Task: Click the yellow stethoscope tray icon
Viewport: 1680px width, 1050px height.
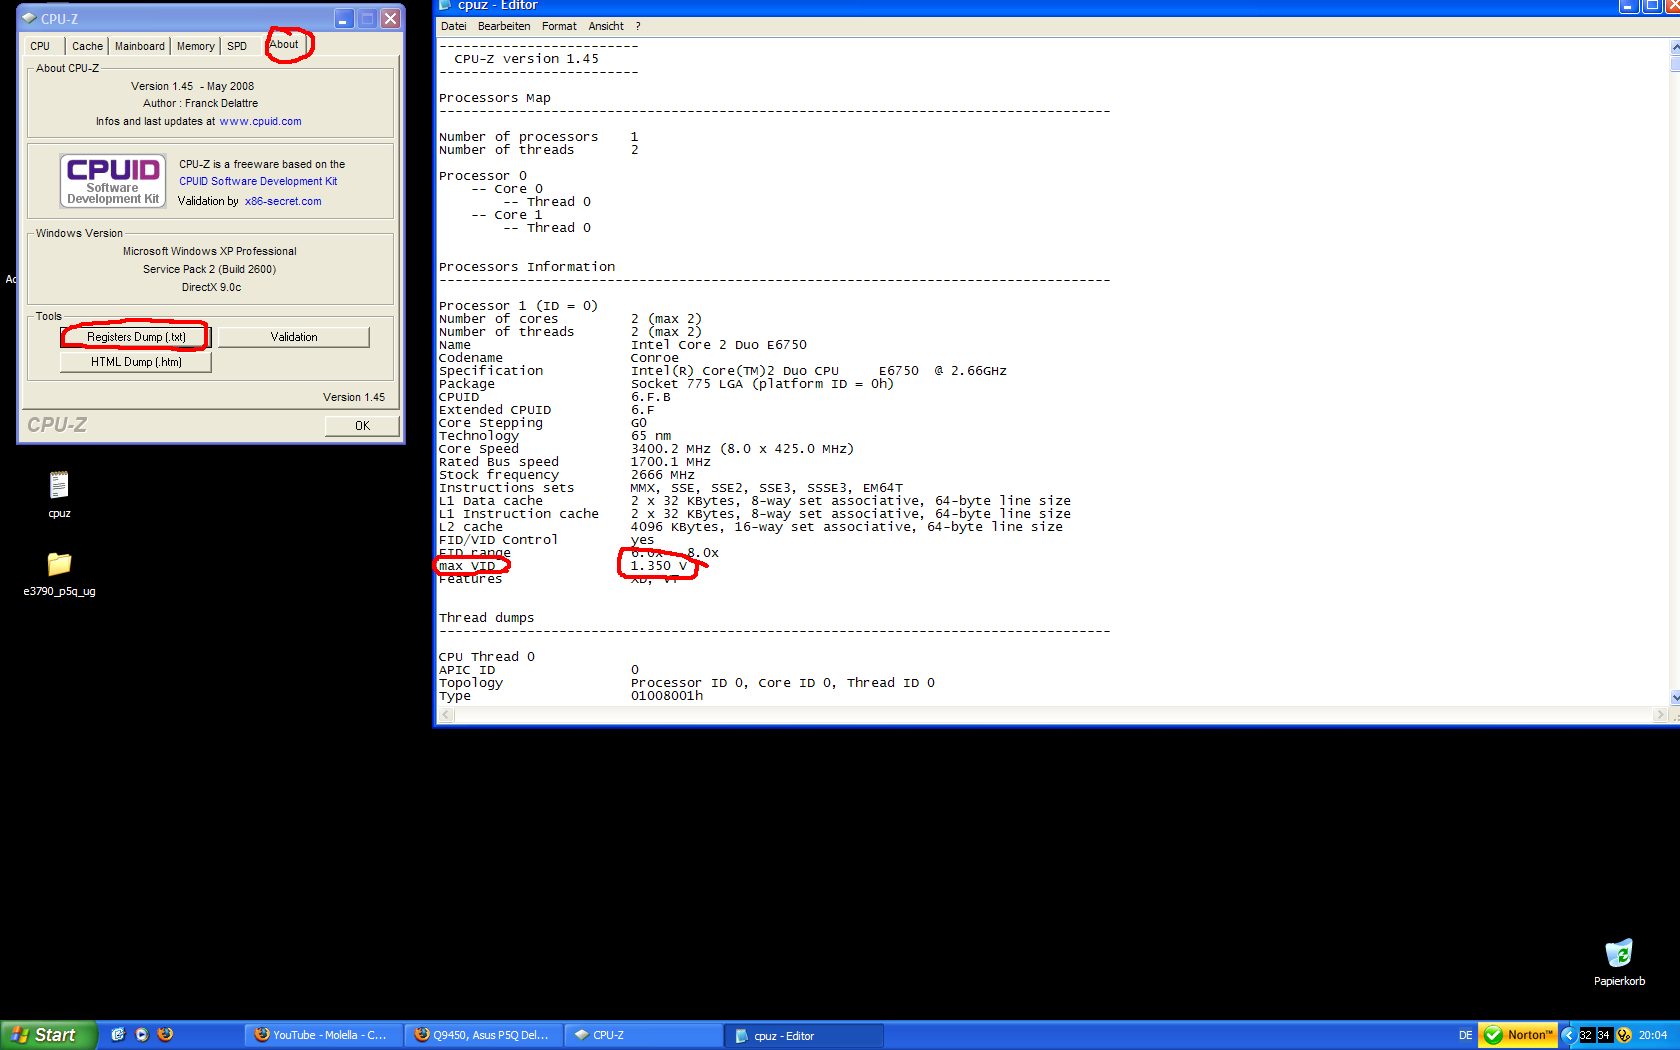Action: click(x=1624, y=1035)
